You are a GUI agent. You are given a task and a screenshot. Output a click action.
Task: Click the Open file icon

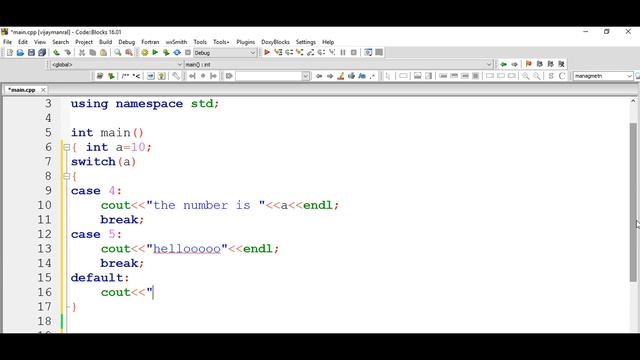pyautogui.click(x=20, y=53)
